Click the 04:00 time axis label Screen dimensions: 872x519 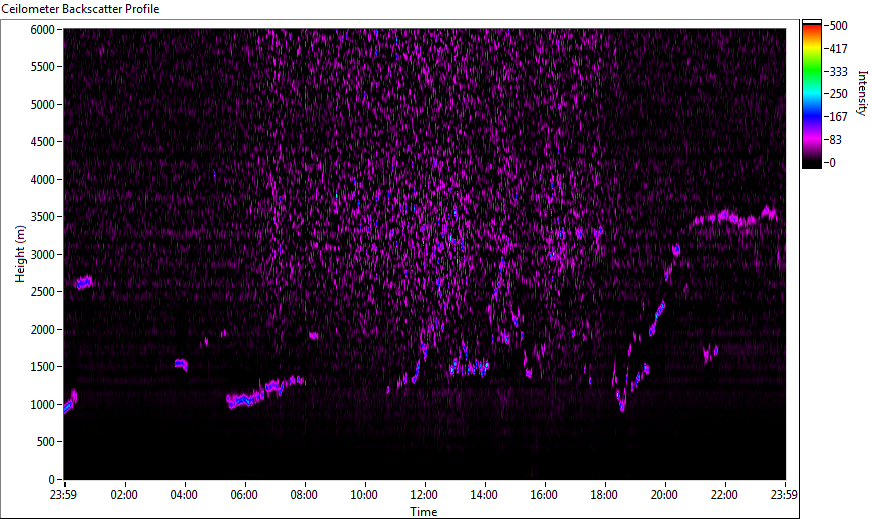pyautogui.click(x=184, y=495)
